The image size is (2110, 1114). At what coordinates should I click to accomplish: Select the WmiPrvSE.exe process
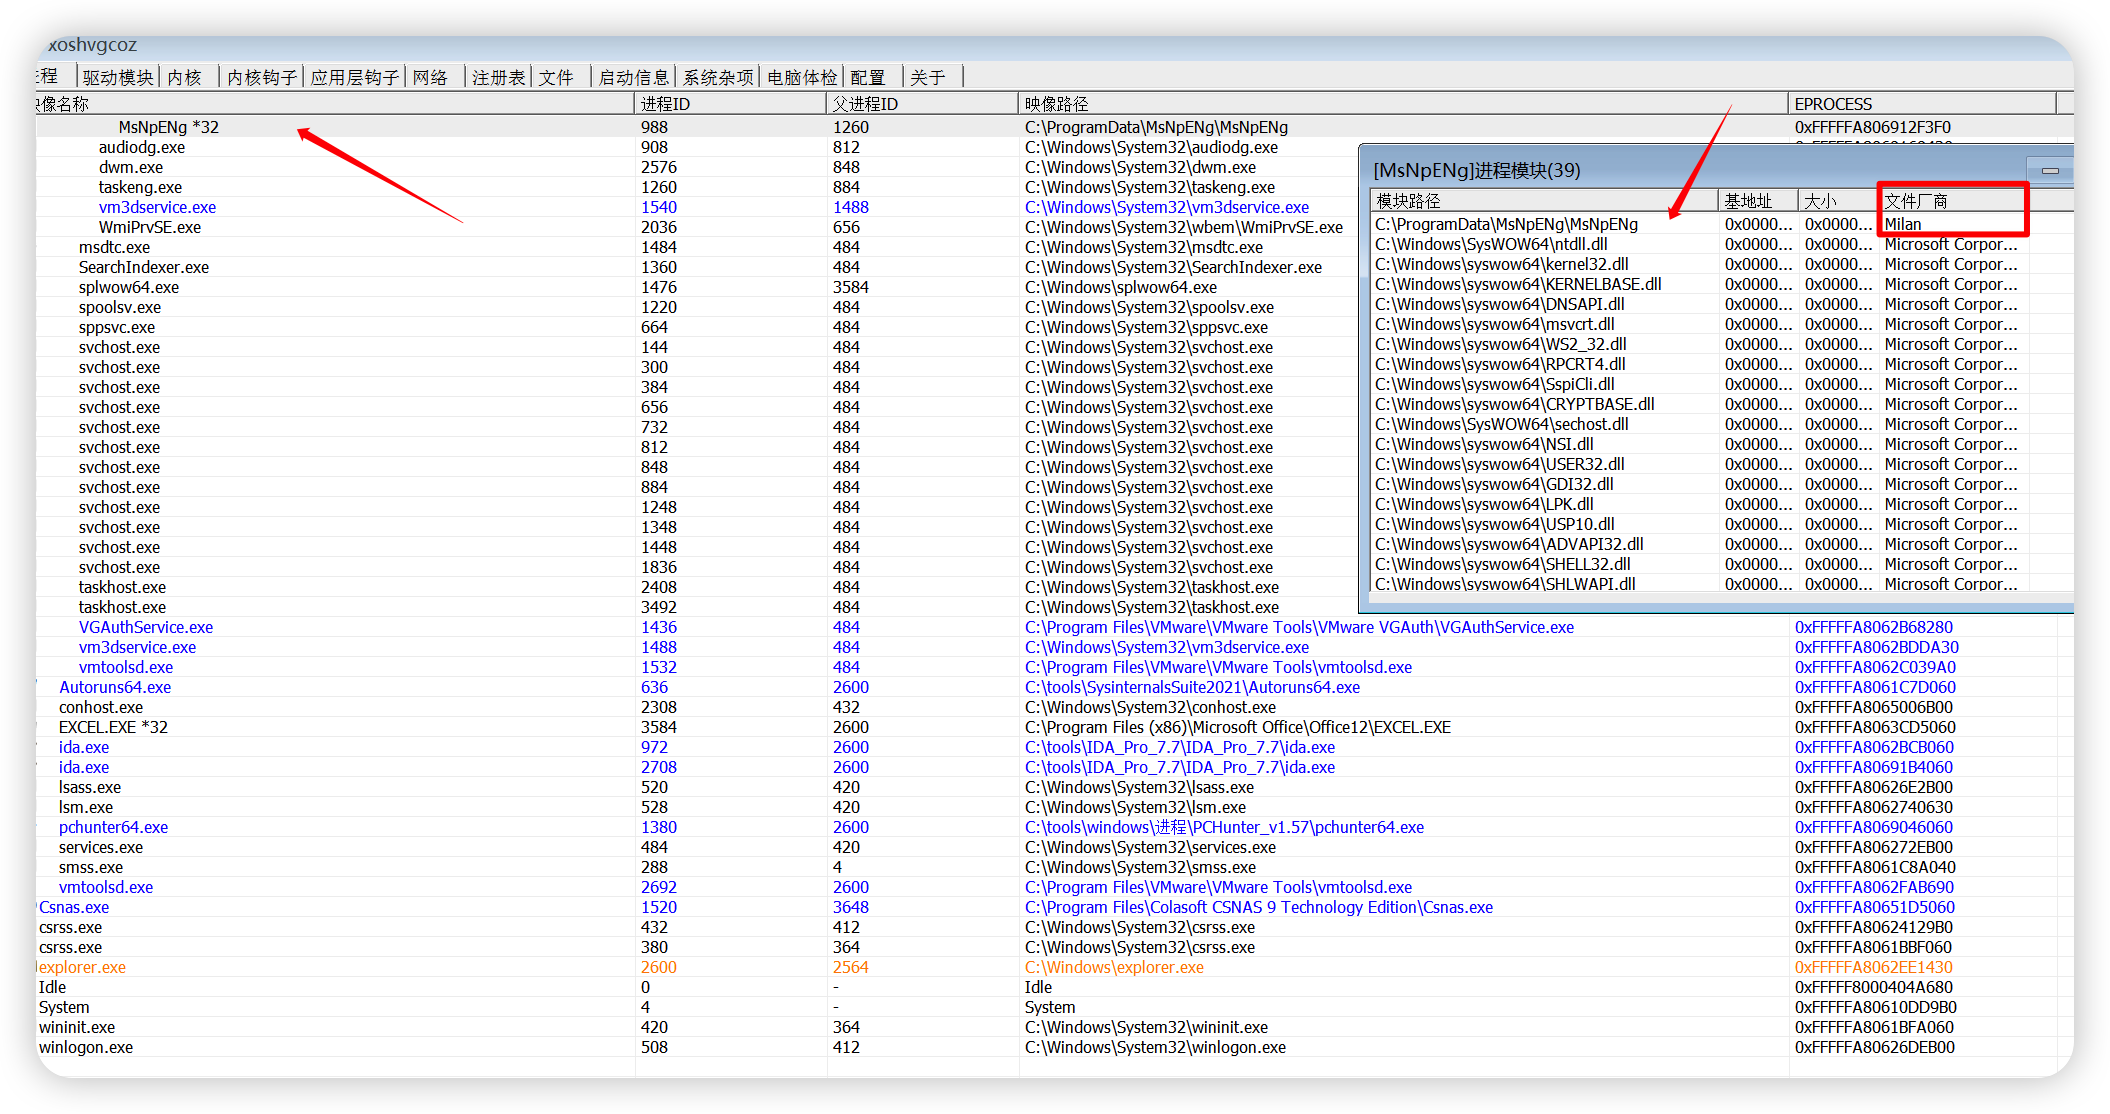coord(149,227)
